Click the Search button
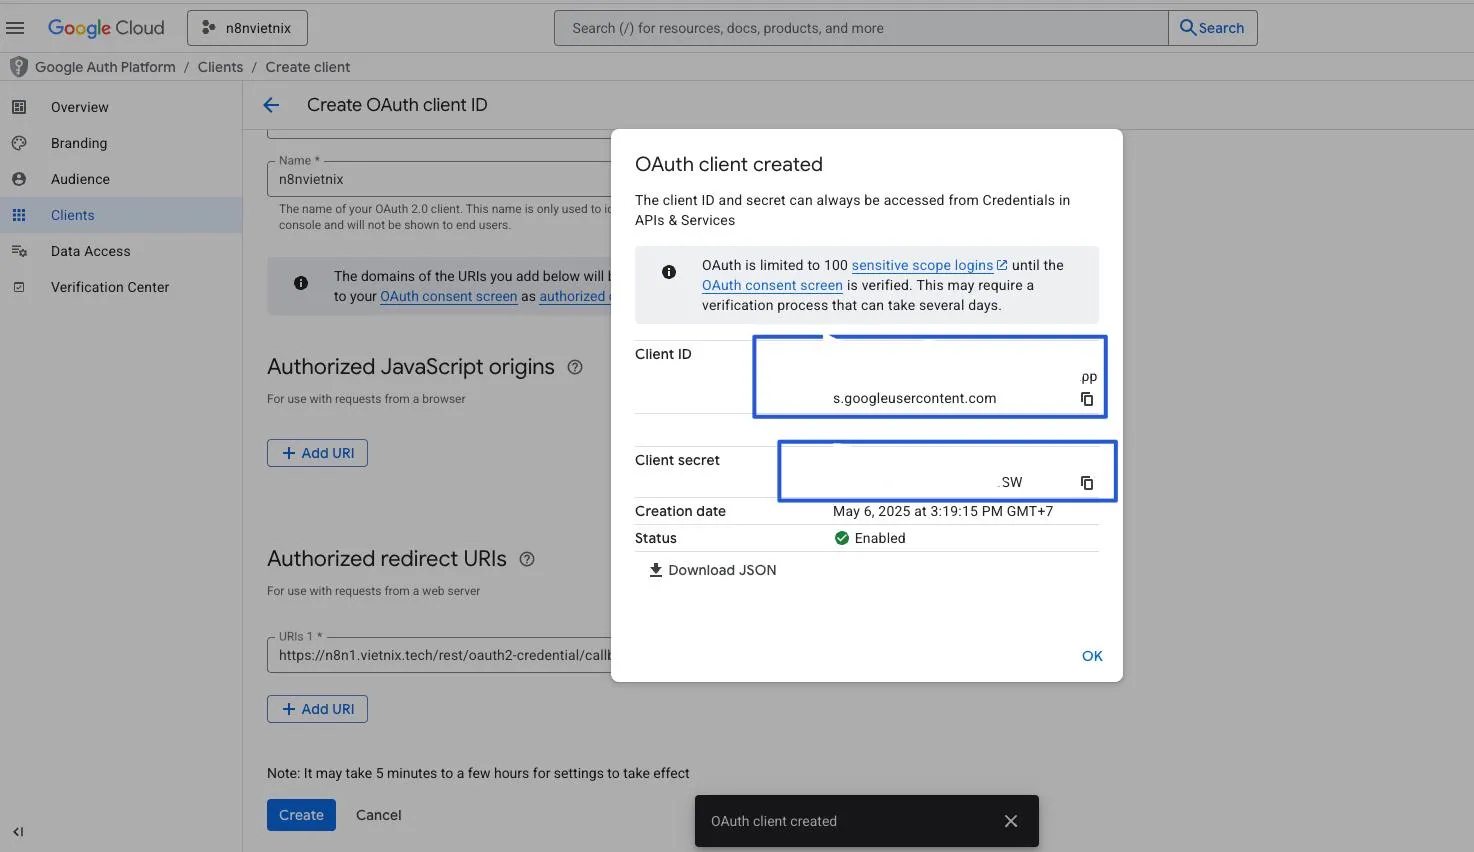The width and height of the screenshot is (1474, 852). (x=1212, y=28)
